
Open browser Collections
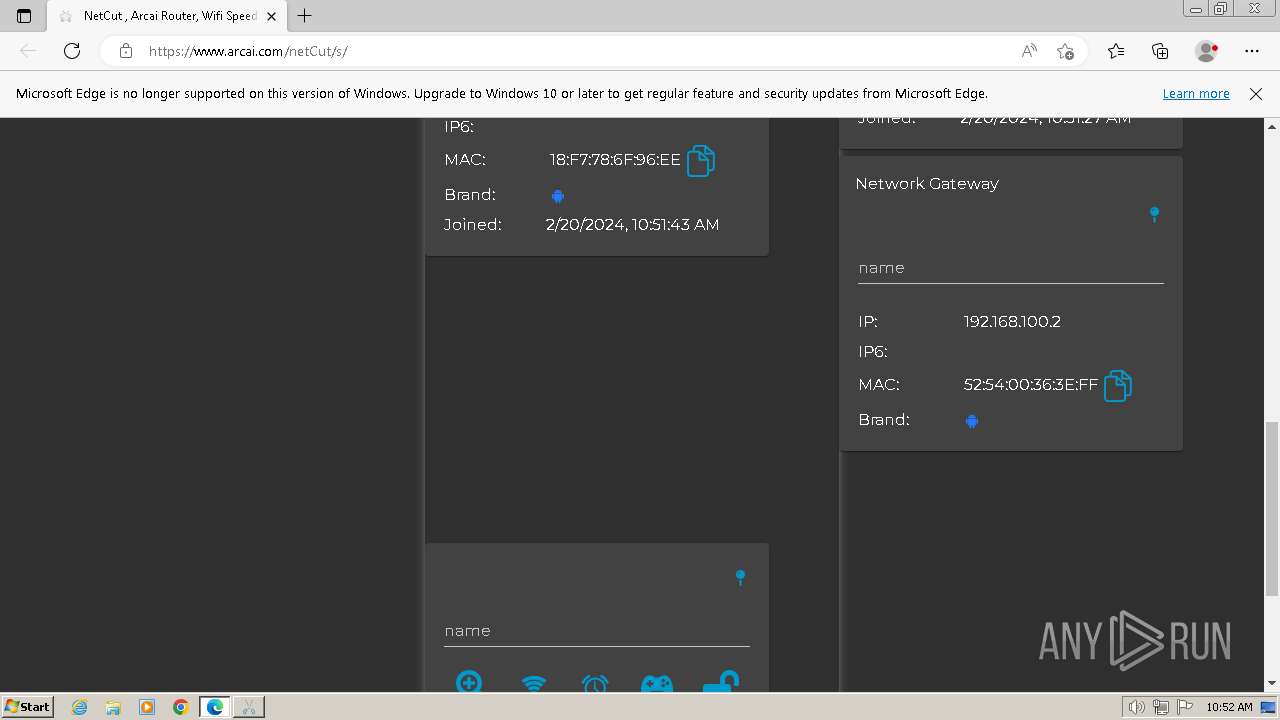(x=1160, y=51)
